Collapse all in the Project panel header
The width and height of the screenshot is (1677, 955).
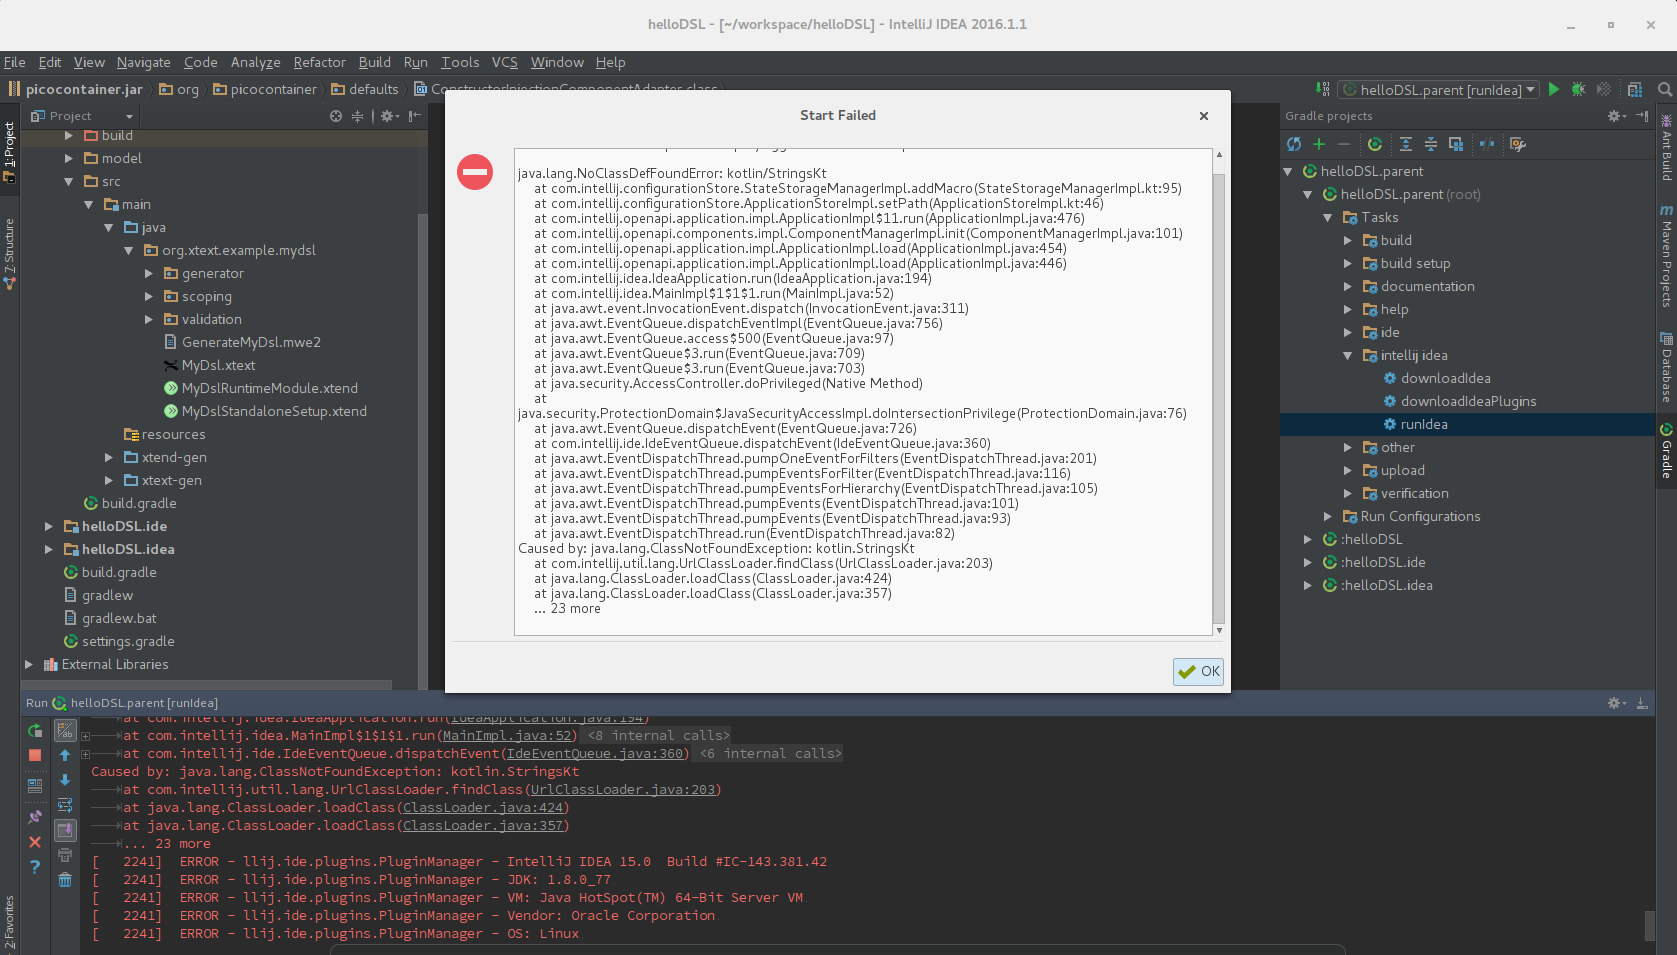click(357, 116)
